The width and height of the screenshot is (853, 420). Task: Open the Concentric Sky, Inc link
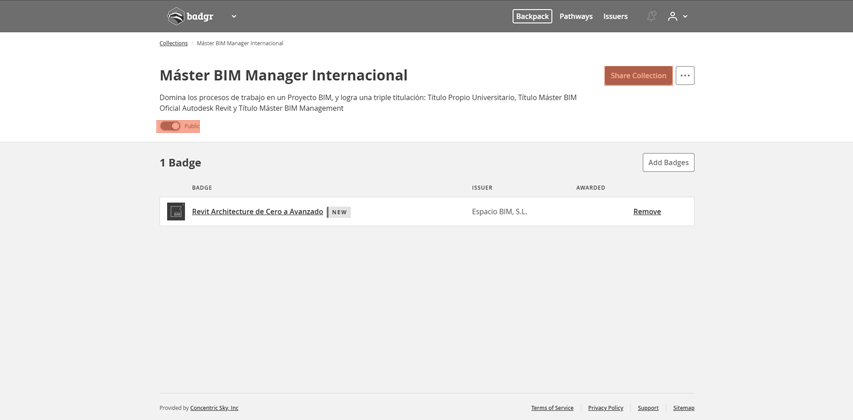(x=214, y=408)
